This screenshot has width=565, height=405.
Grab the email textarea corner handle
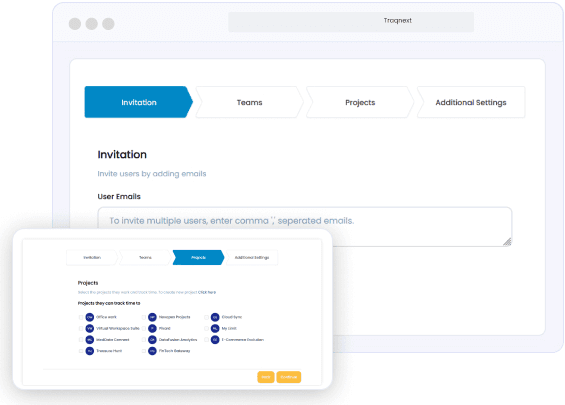click(507, 242)
